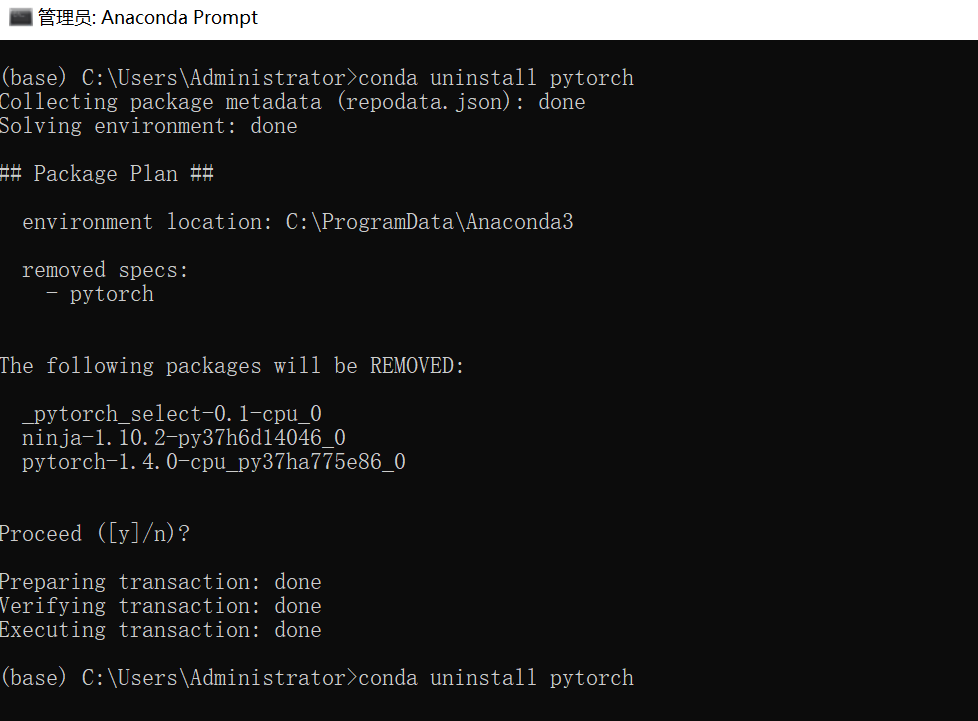Viewport: 978px width, 721px height.
Task: Click the 'pytorch-1.4.0-cpu_py37ha775e86_0' package entry
Action: (213, 461)
